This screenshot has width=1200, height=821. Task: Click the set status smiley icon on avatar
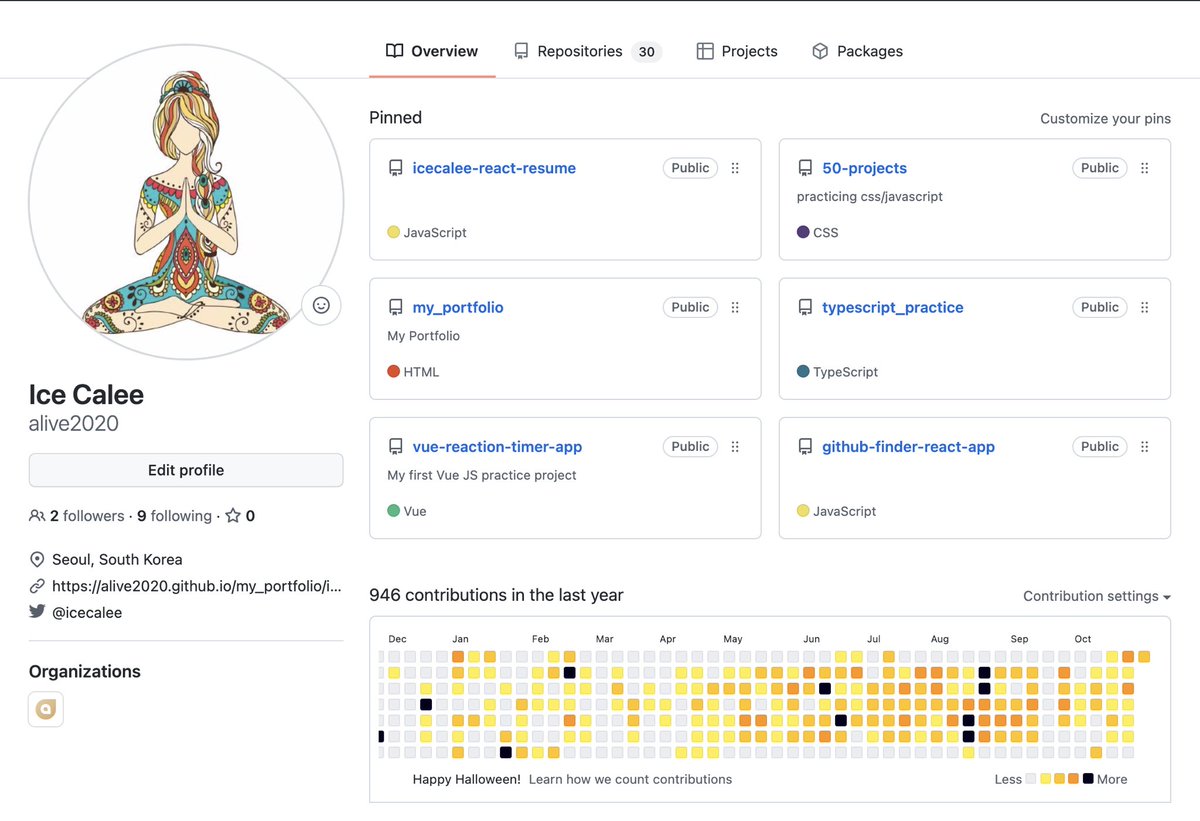pyautogui.click(x=321, y=305)
